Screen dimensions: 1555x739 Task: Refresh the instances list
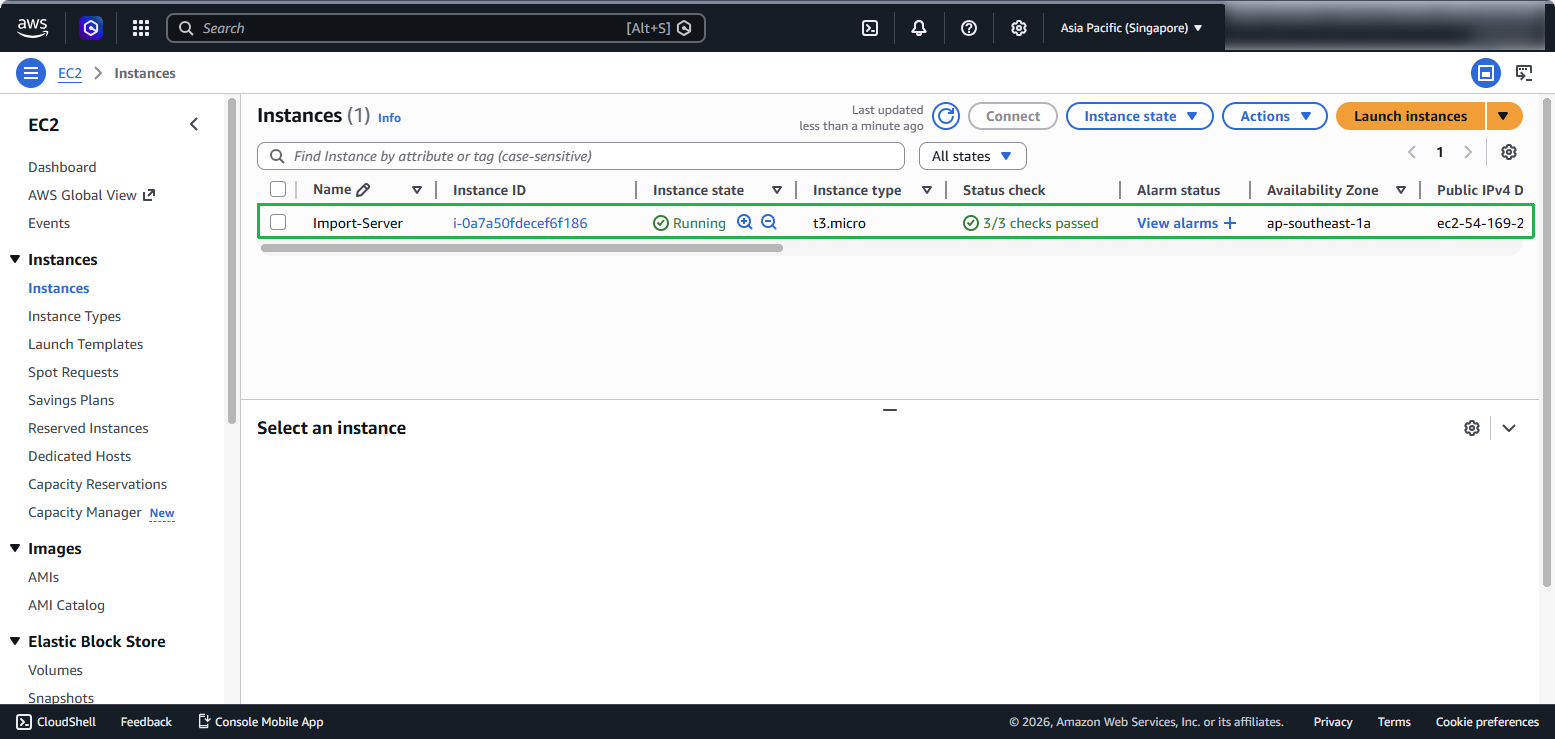946,116
